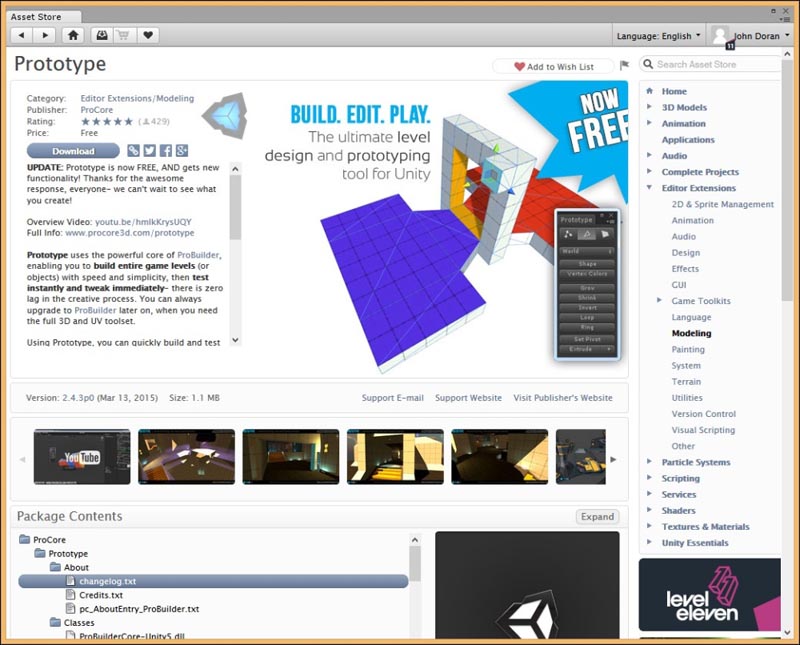
Task: Open the Language: English dropdown
Action: pyautogui.click(x=658, y=35)
